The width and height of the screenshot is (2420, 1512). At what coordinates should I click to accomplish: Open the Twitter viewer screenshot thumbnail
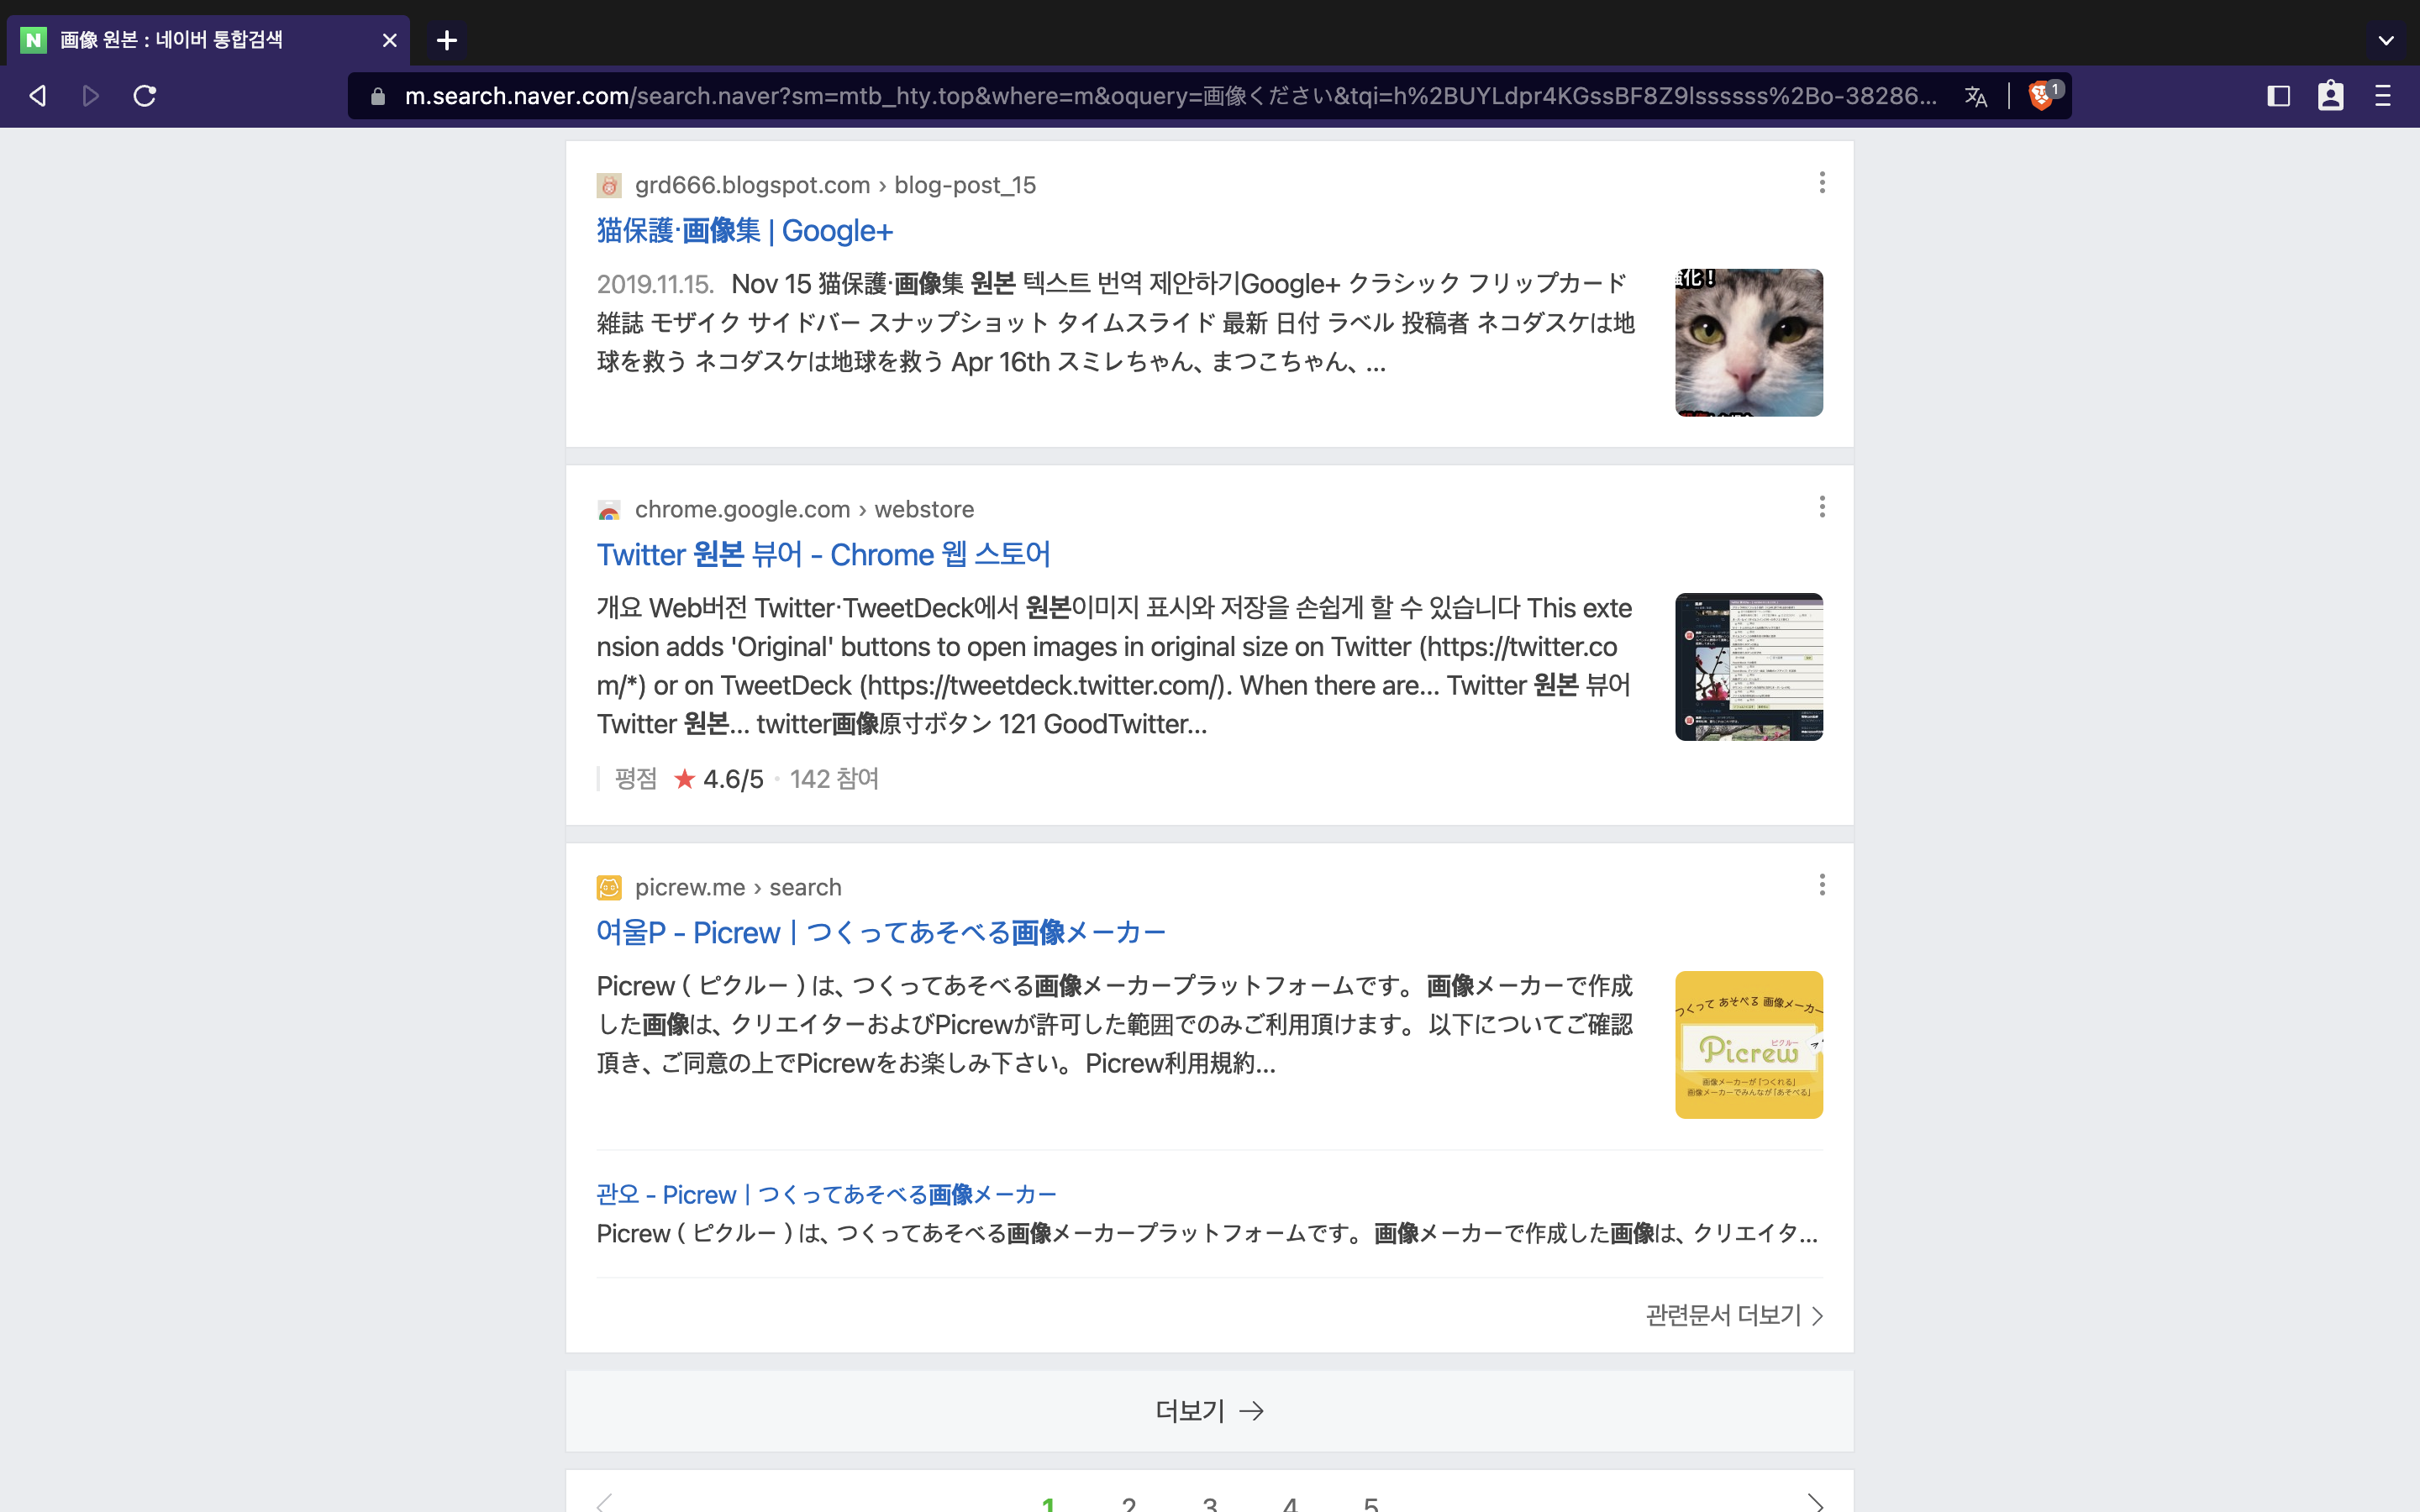pyautogui.click(x=1749, y=667)
